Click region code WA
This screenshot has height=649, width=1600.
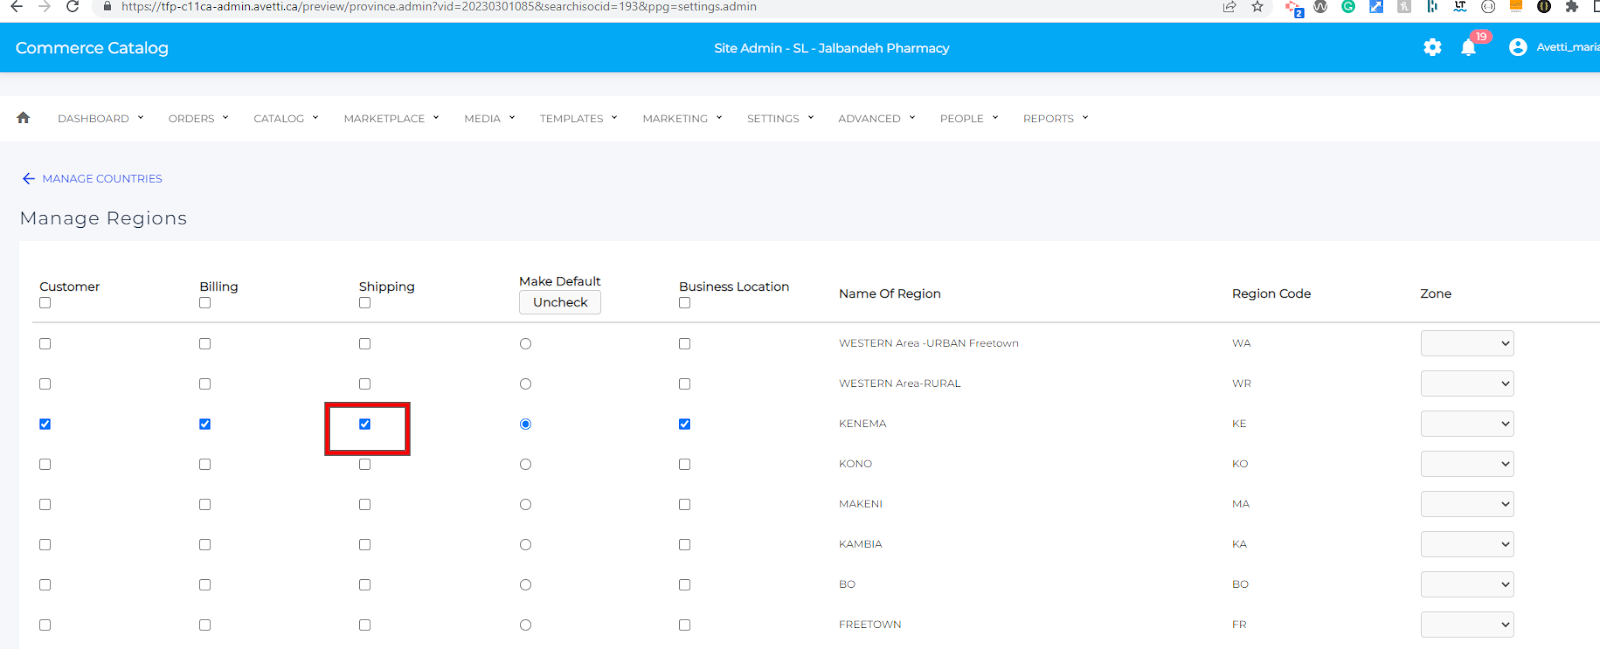(x=1241, y=343)
